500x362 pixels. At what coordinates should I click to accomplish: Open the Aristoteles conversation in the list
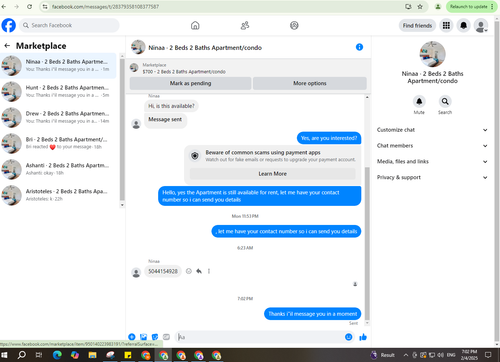pyautogui.click(x=58, y=195)
